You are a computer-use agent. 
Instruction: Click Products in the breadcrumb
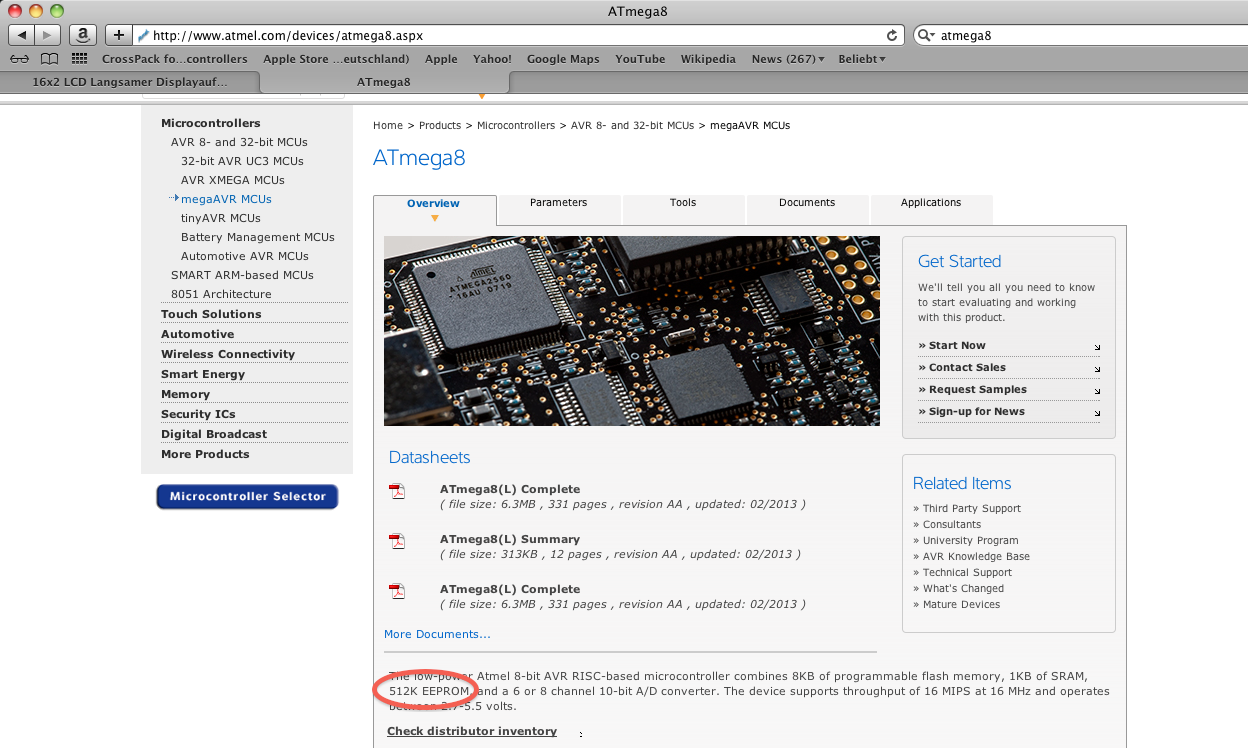click(440, 126)
